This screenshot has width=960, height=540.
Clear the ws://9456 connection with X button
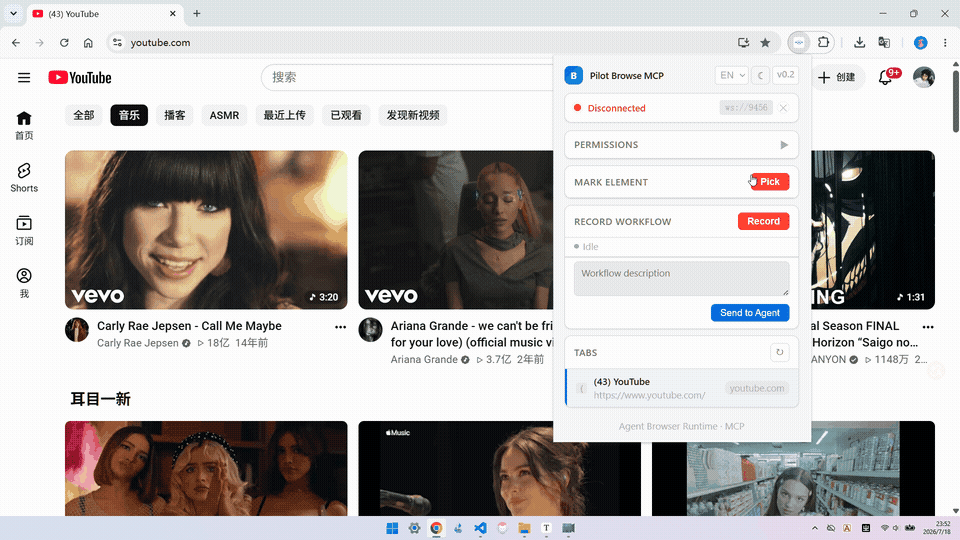click(x=783, y=108)
